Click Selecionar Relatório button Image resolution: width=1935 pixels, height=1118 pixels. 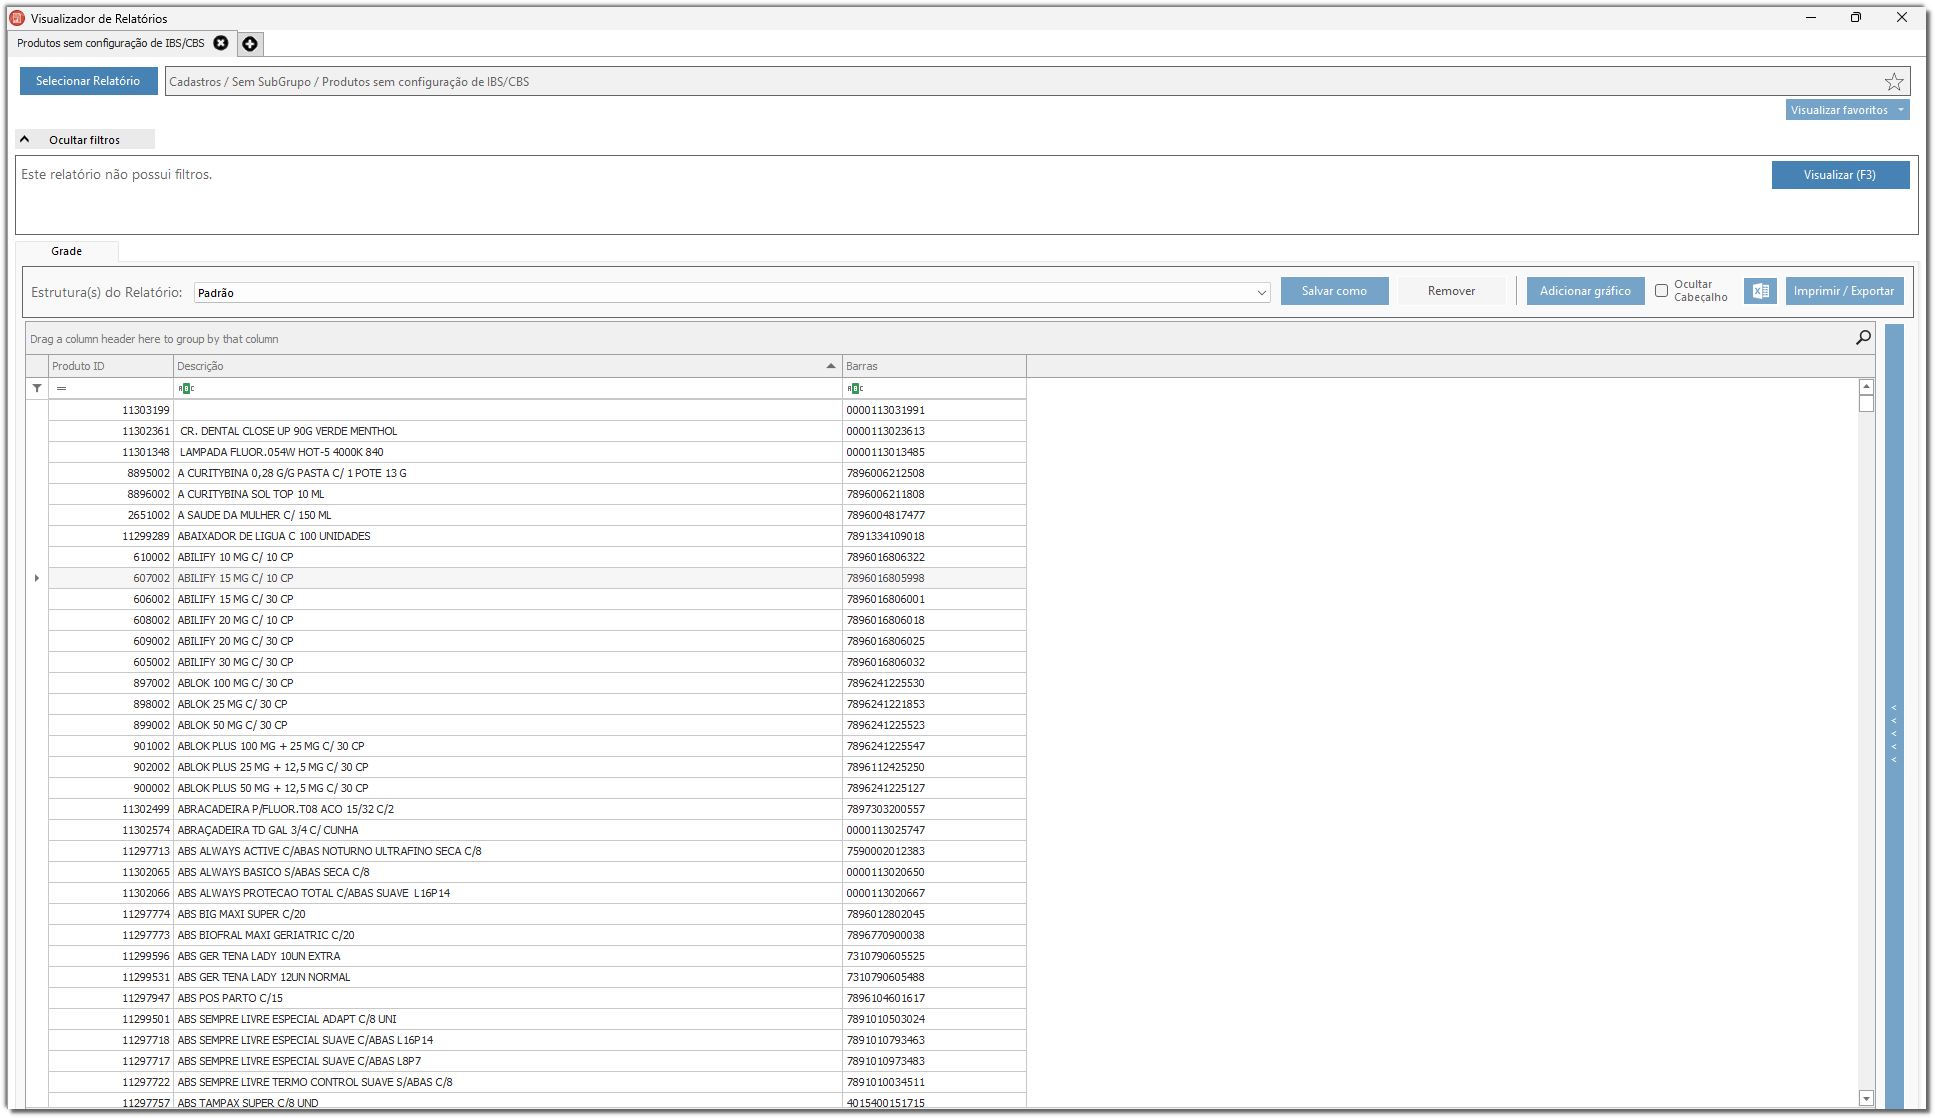coord(88,81)
